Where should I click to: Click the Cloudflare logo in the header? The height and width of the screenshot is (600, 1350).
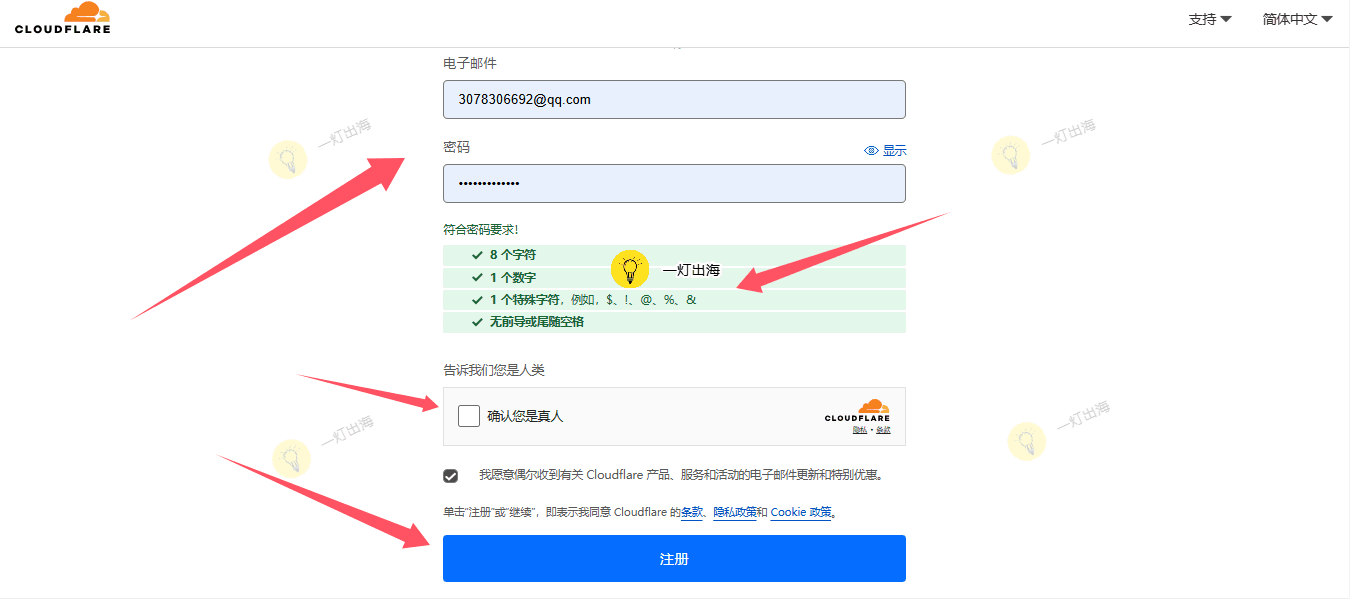[63, 18]
